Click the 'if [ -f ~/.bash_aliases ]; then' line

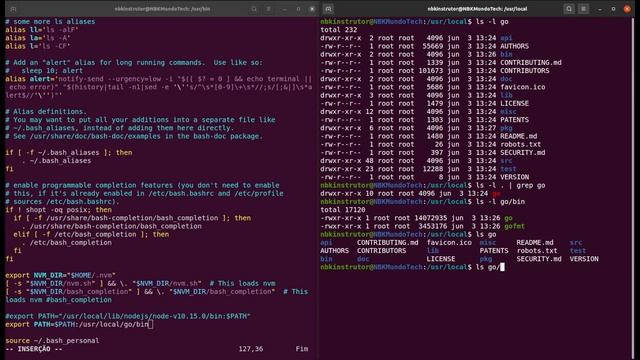[69, 153]
